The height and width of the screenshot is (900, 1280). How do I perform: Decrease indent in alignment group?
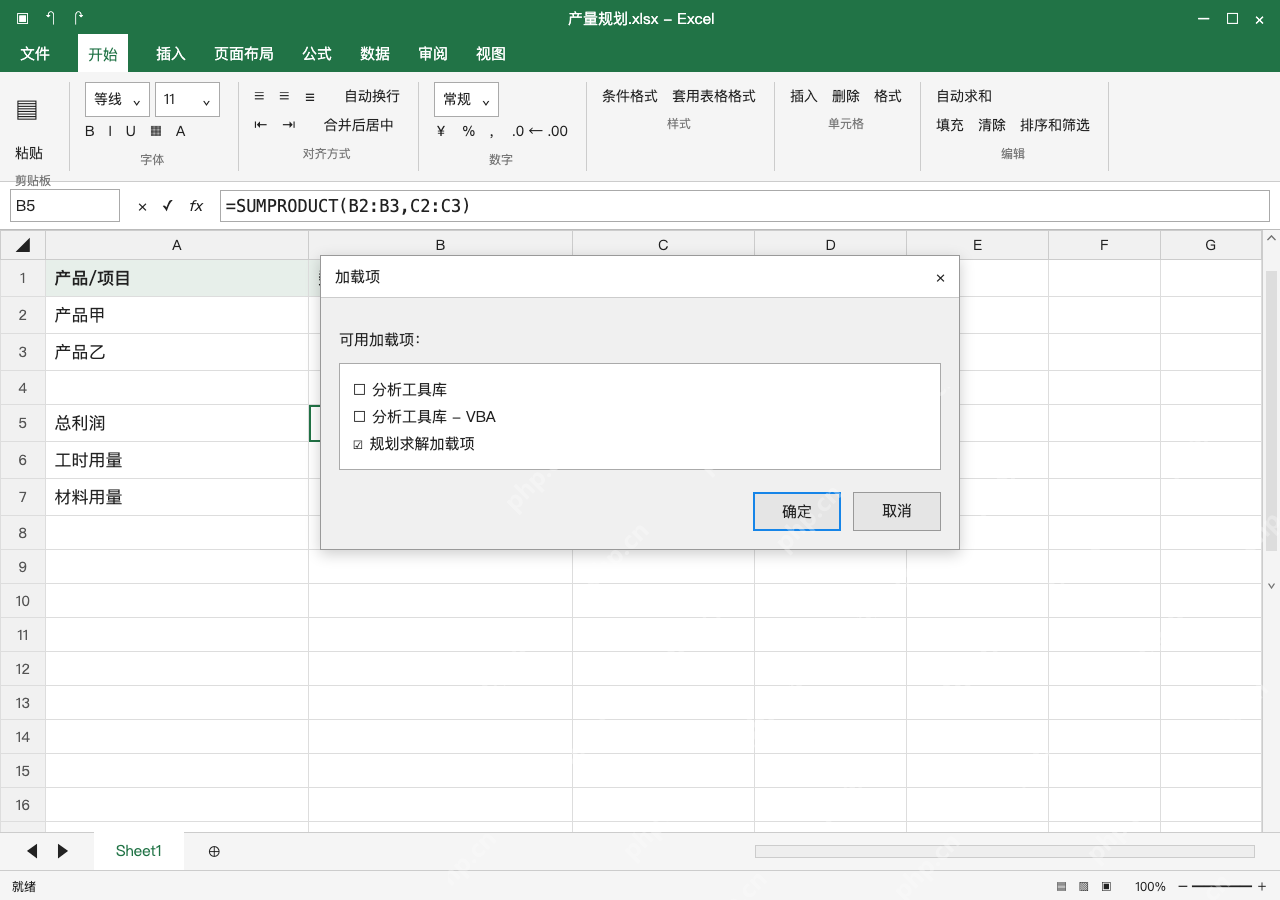coord(261,125)
